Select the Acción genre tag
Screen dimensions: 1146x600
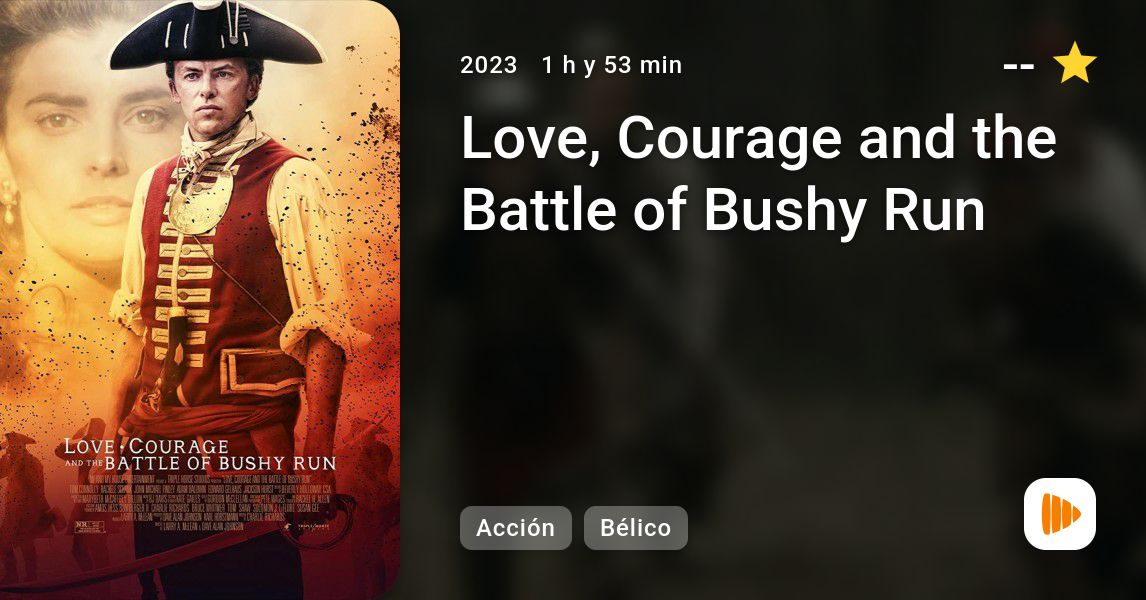tap(515, 528)
